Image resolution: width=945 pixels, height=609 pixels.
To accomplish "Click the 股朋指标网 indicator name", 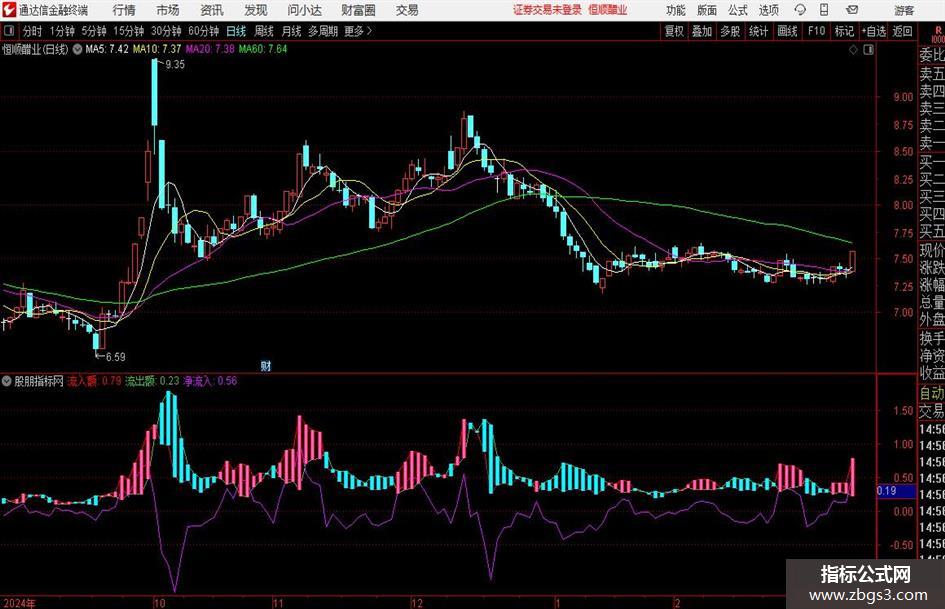I will pyautogui.click(x=39, y=381).
